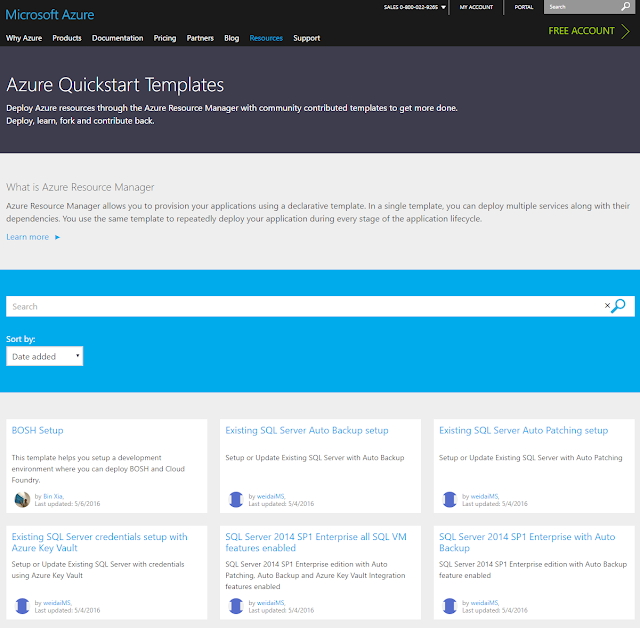The height and width of the screenshot is (628, 640).
Task: Click Bin Xia author link
Action: (53, 496)
